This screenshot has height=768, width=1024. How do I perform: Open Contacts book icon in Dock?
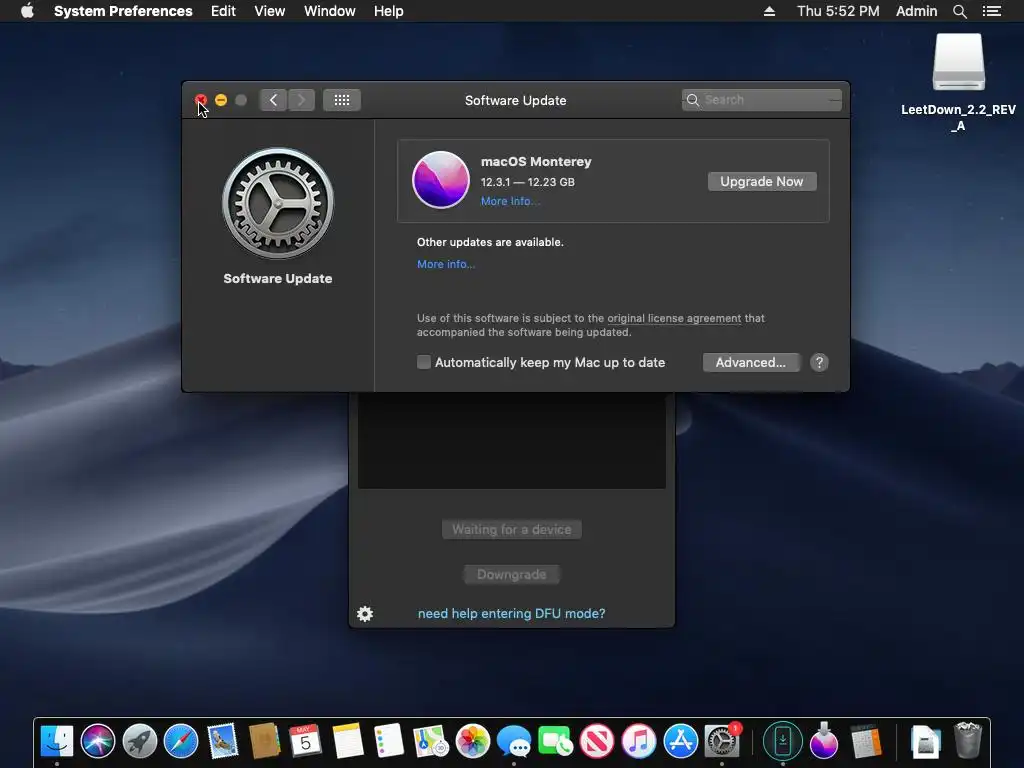click(x=264, y=741)
